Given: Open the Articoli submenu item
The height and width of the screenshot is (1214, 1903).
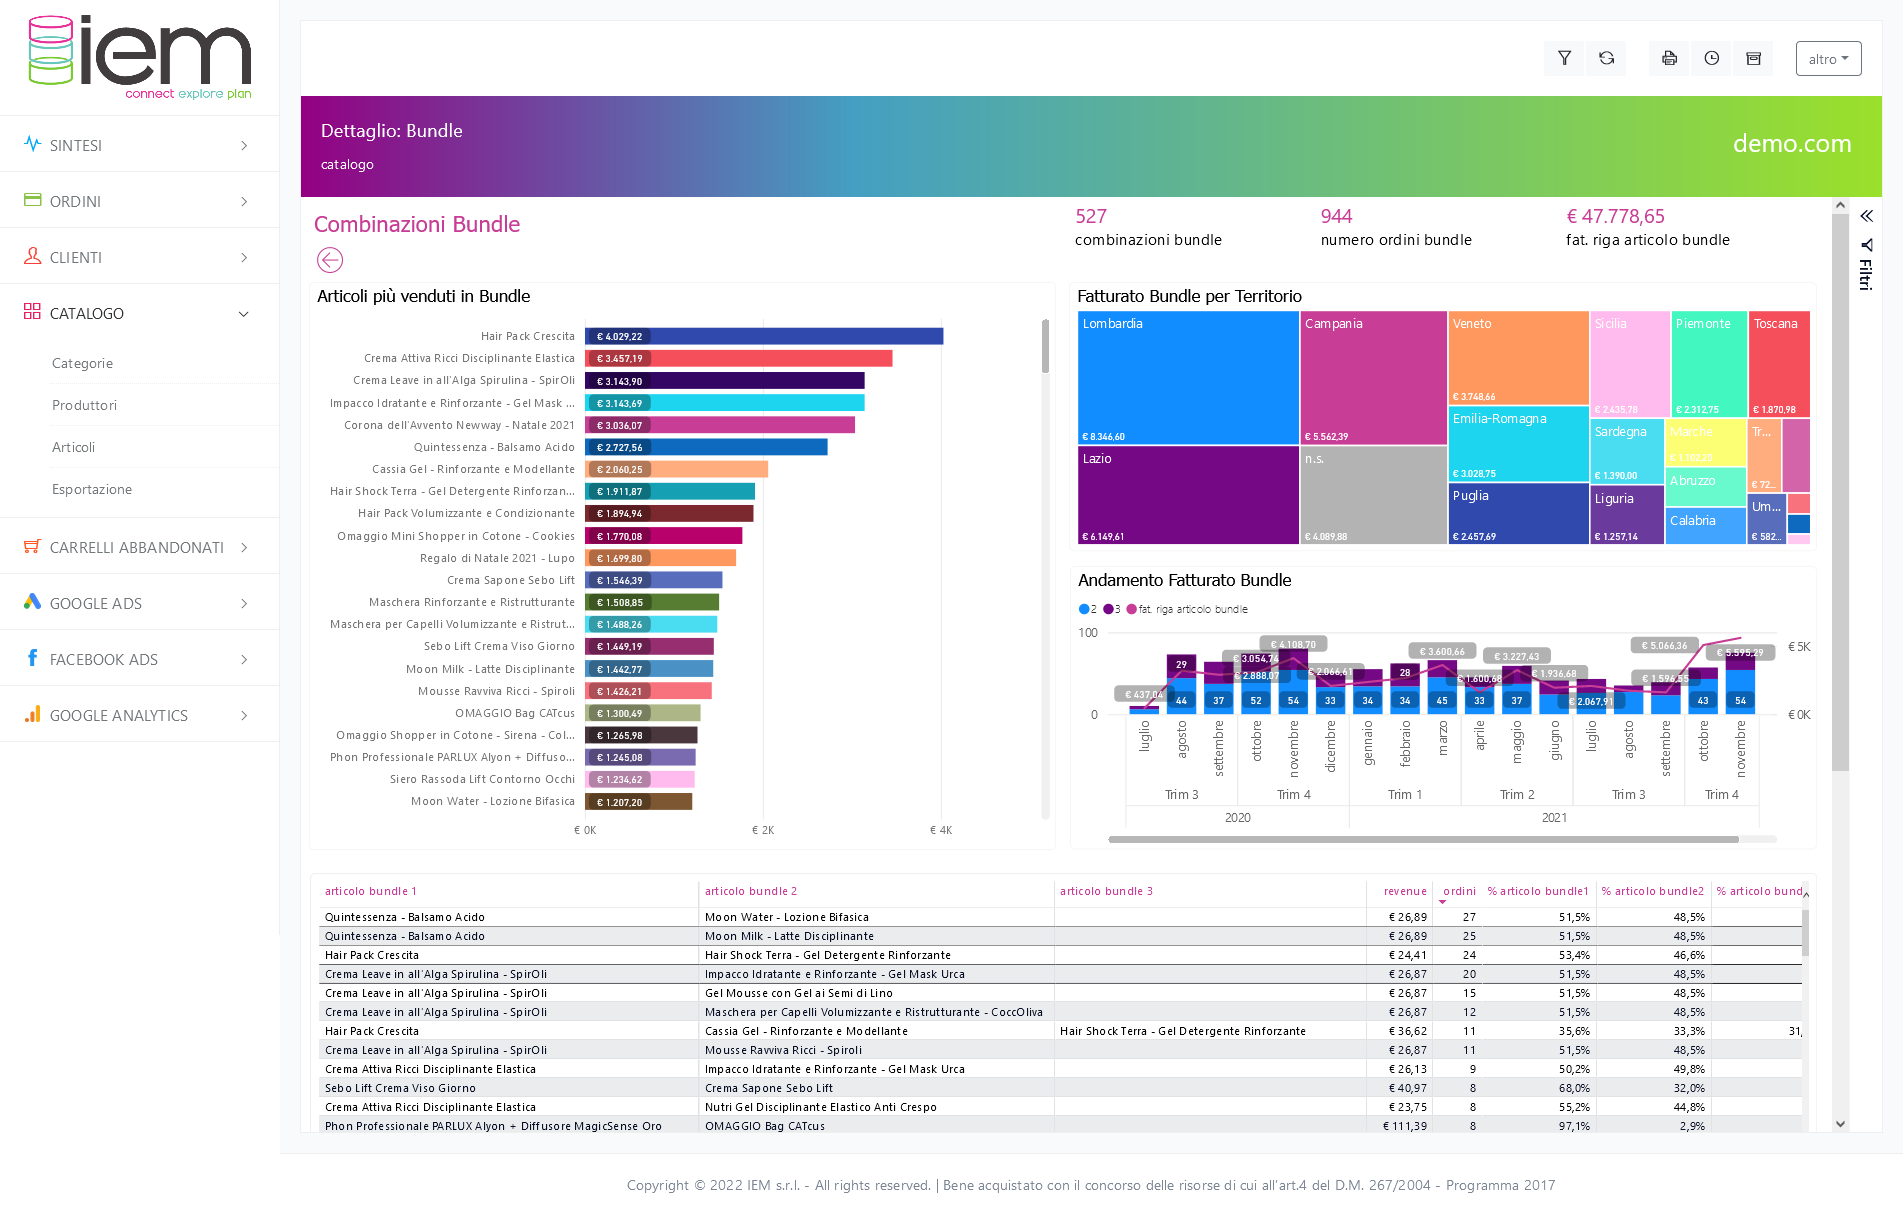Looking at the screenshot, I should coord(74,447).
